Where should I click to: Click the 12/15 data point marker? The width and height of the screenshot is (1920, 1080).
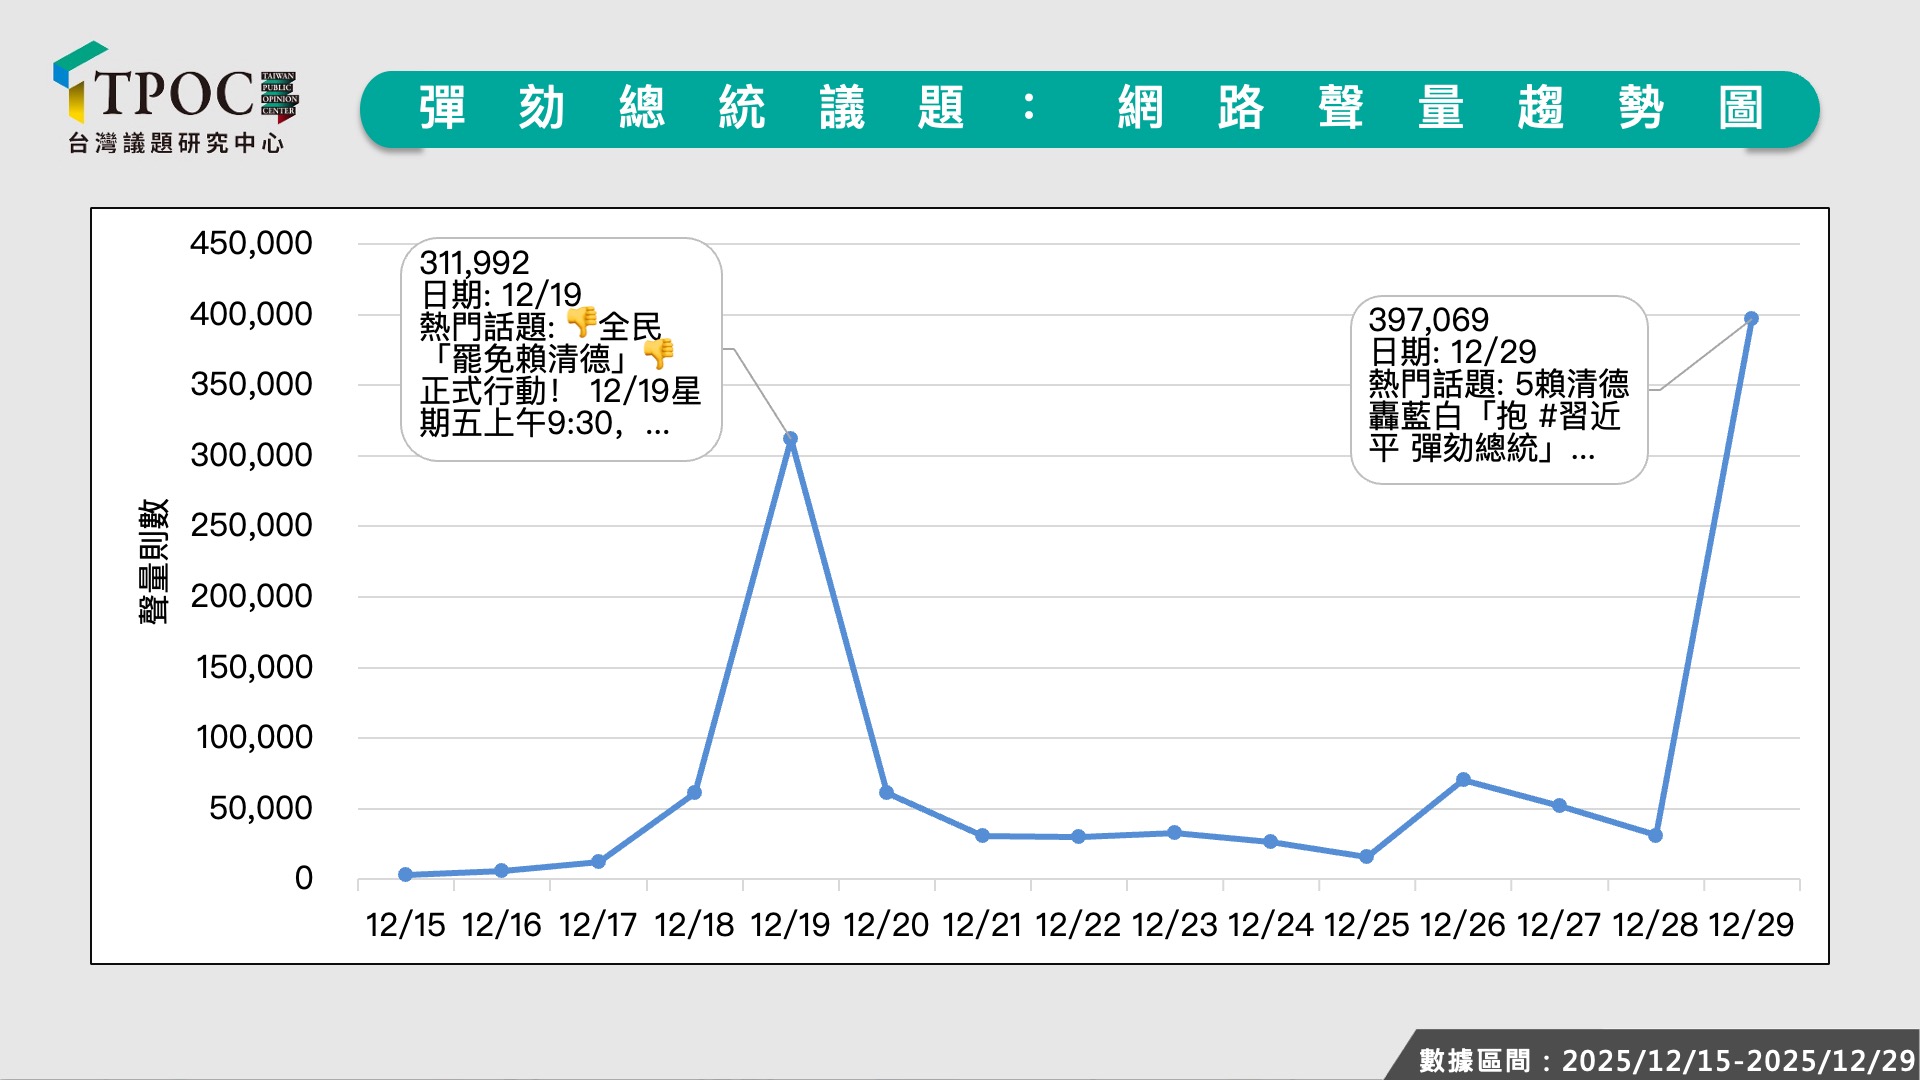pos(405,874)
